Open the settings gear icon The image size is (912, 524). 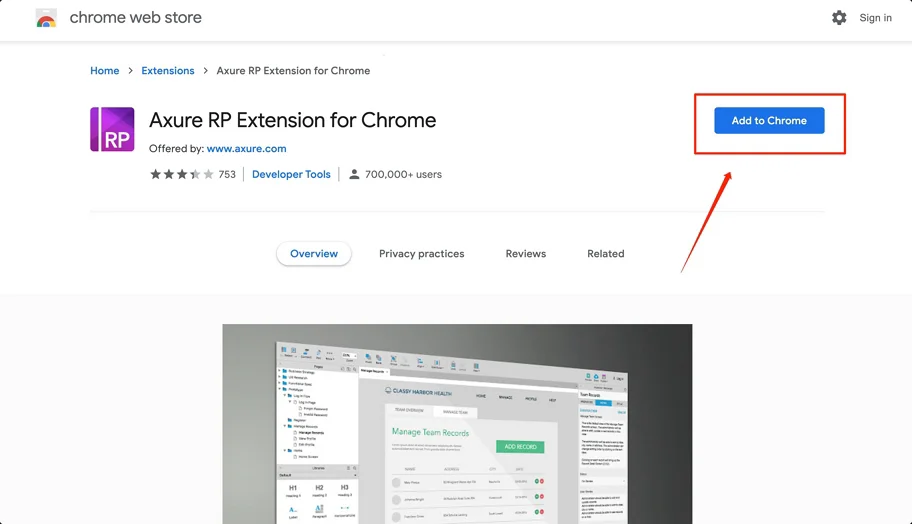point(839,17)
